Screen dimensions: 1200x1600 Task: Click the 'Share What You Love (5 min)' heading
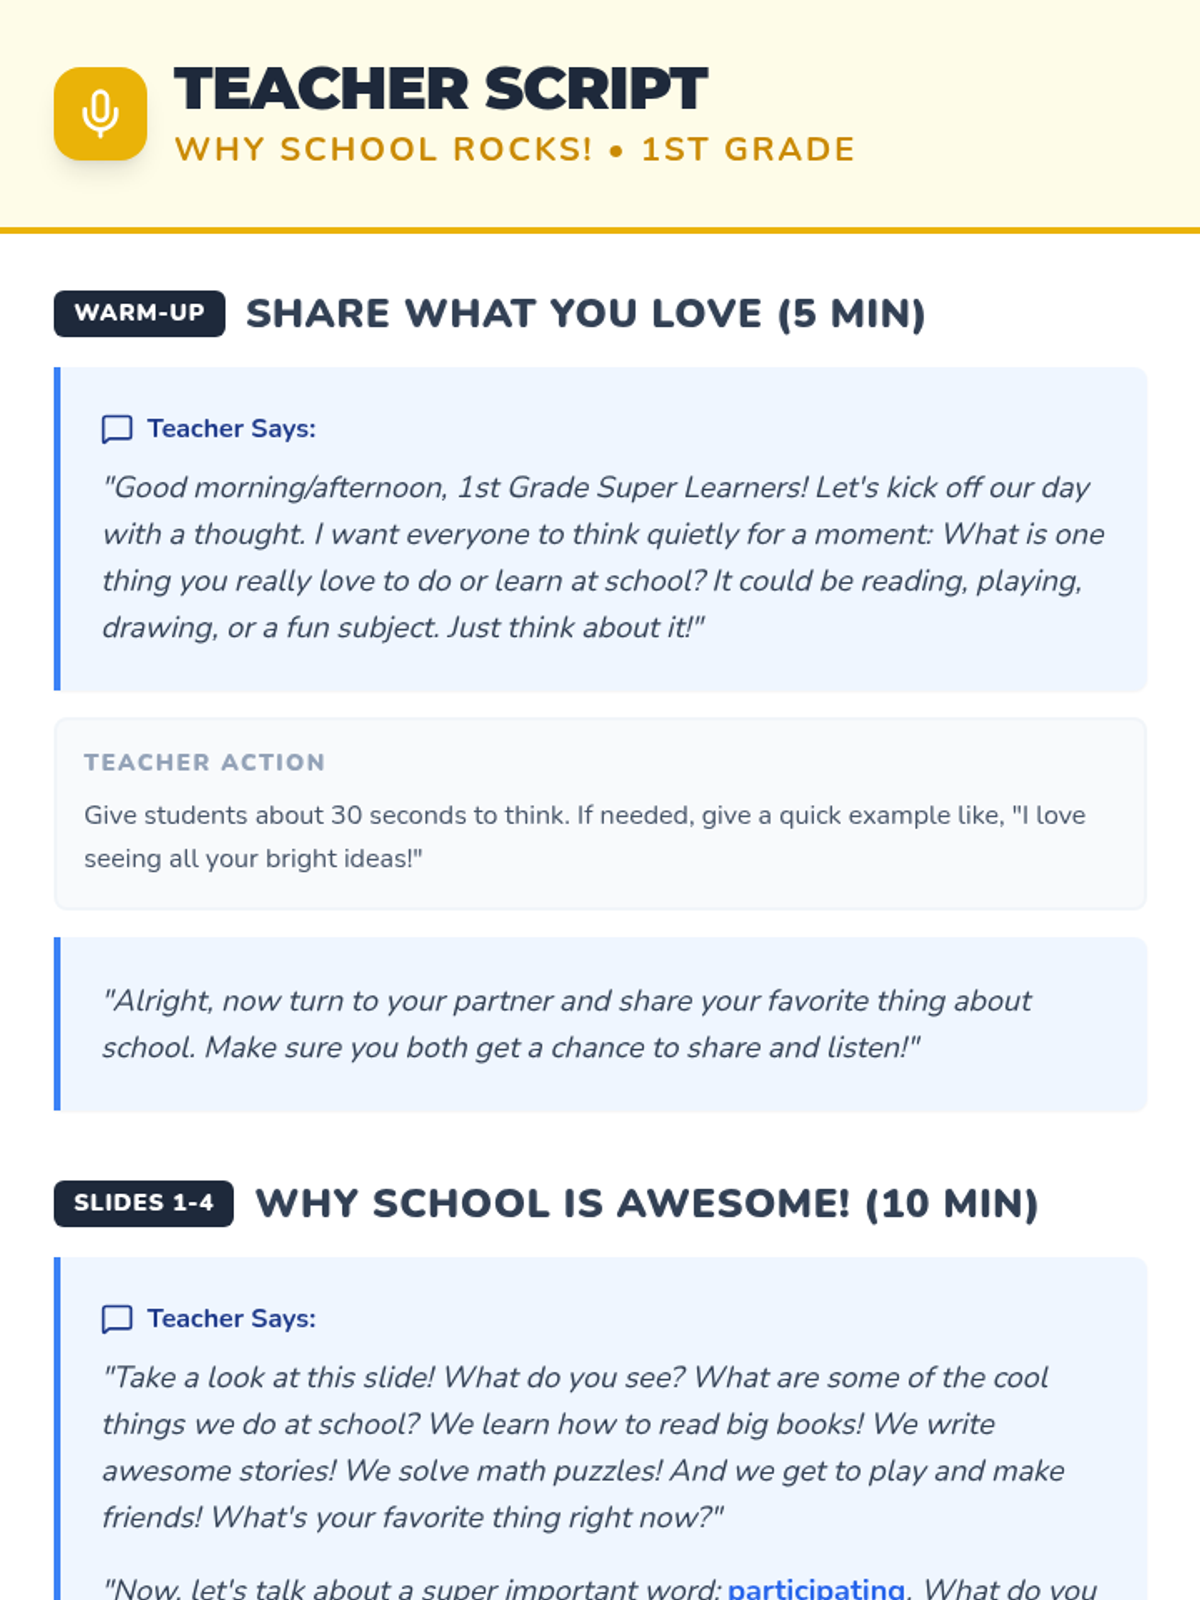586,313
